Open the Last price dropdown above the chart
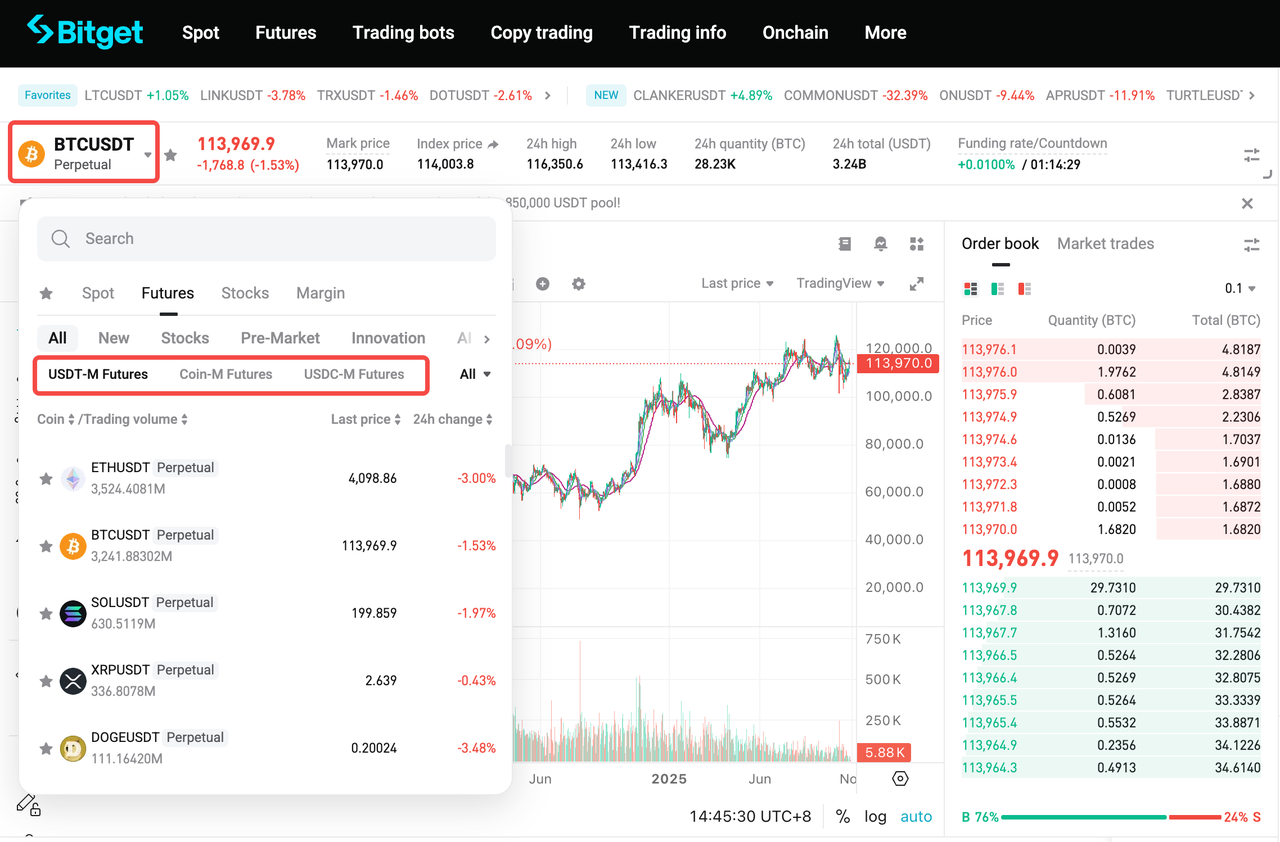1280x842 pixels. coord(736,283)
